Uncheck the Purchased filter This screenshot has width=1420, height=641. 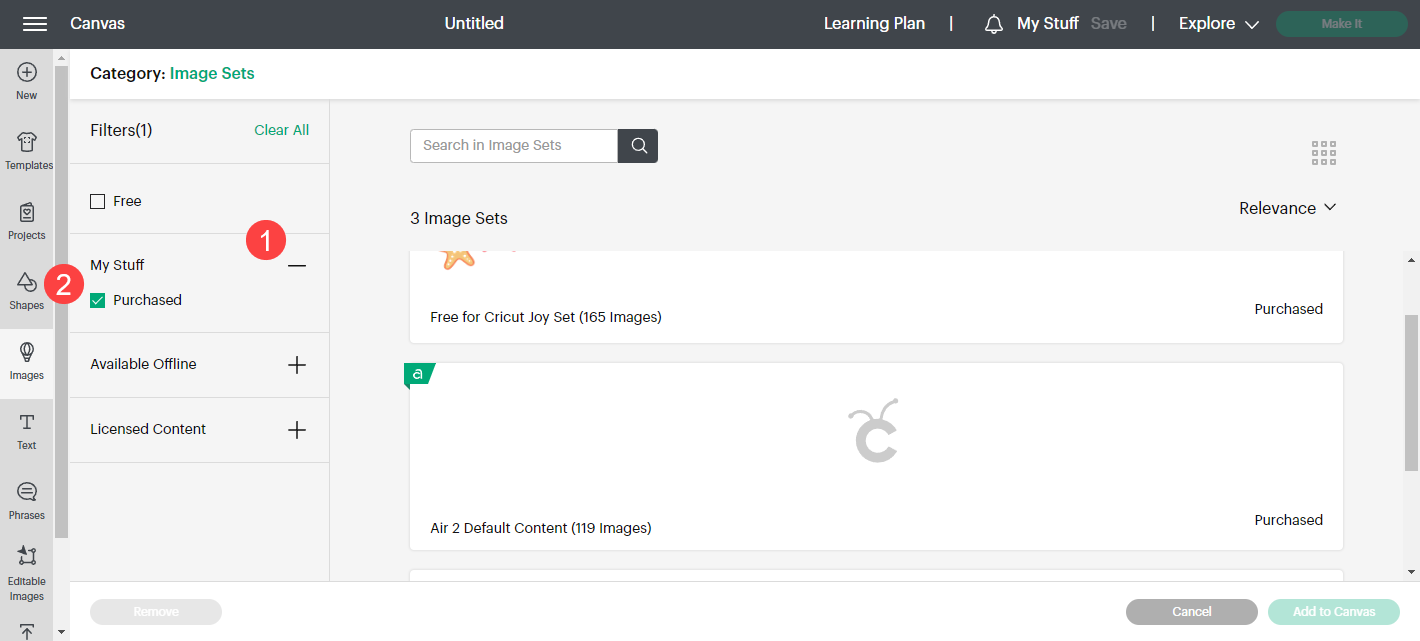click(x=98, y=300)
